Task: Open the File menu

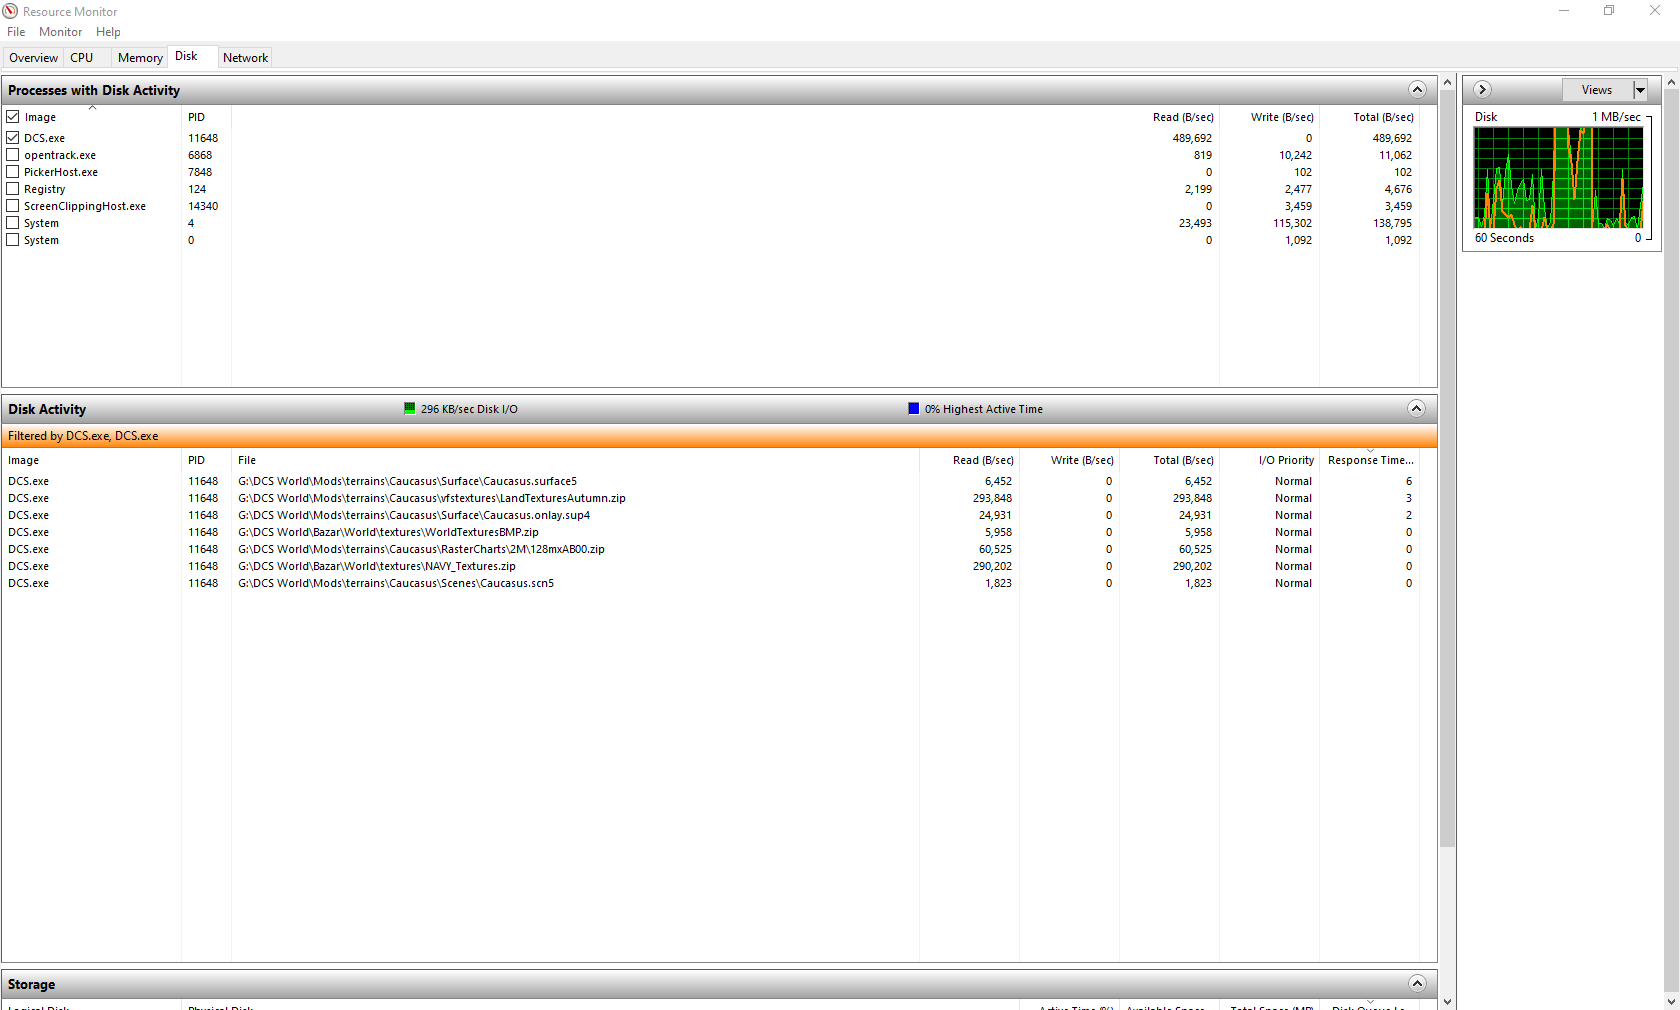Action: coord(16,32)
